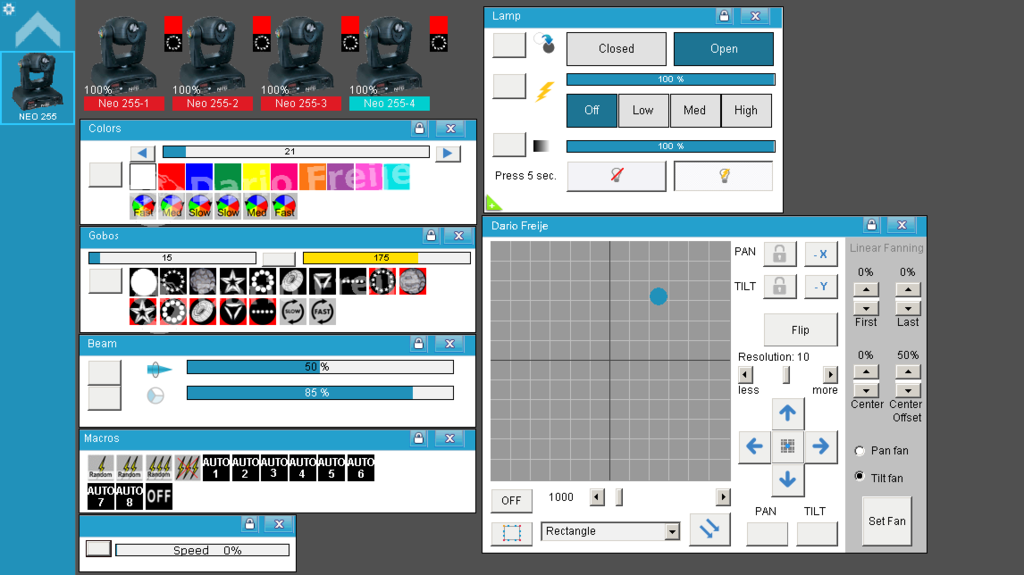Set strobe to Off
Screen dimensions: 1024x575
[592, 110]
